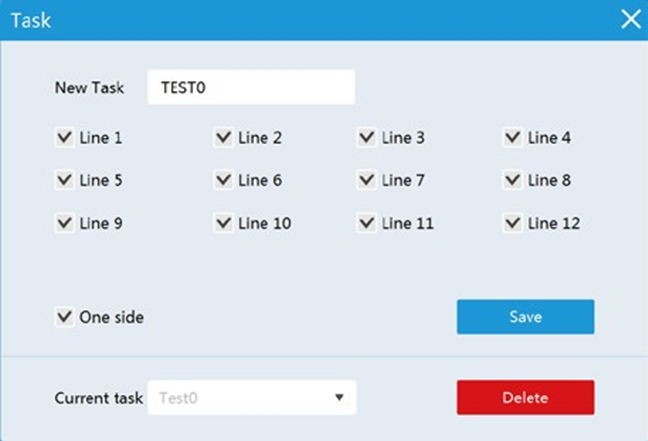Save the new task
The height and width of the screenshot is (441, 648).
525,317
